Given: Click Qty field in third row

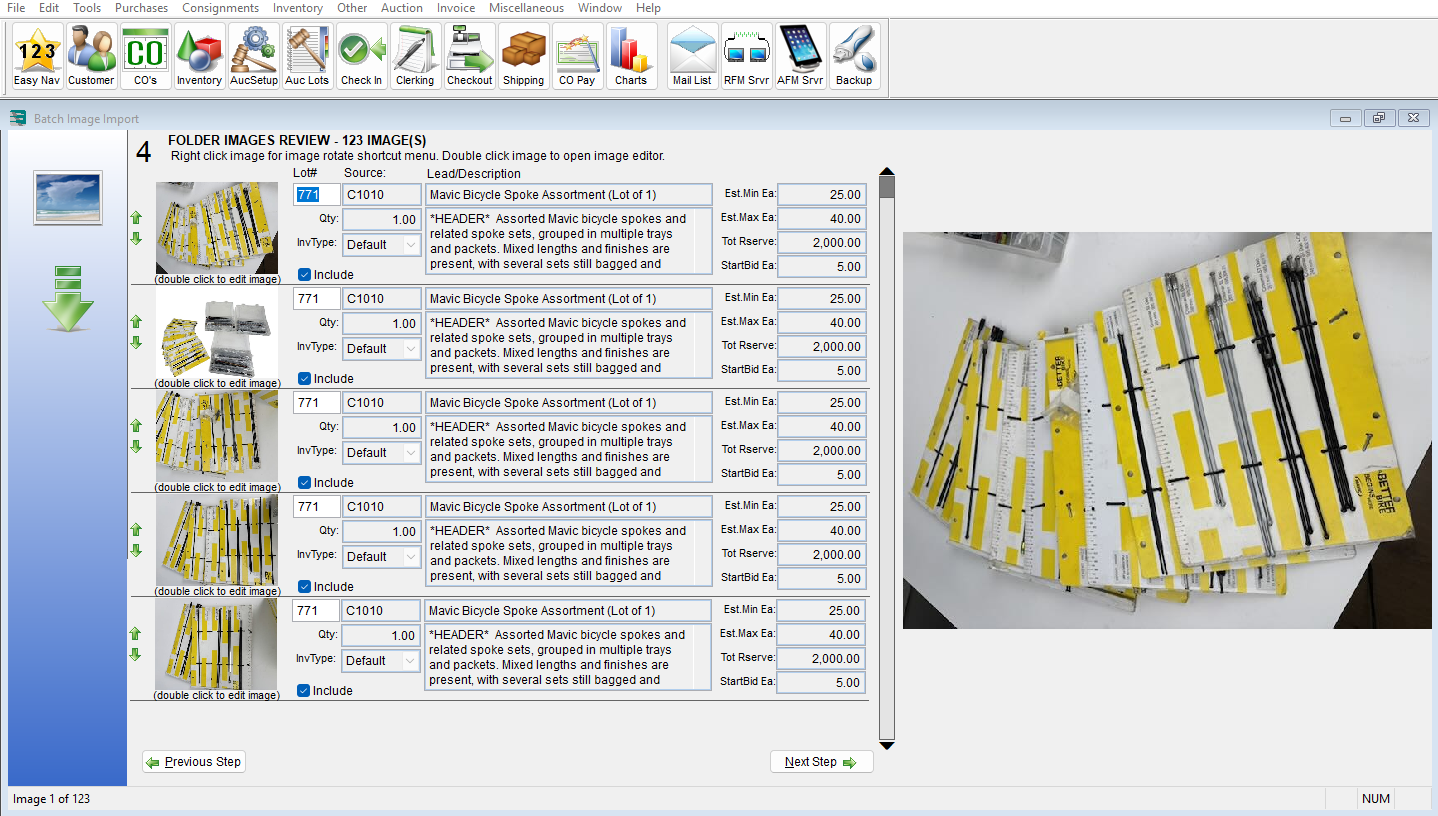Looking at the screenshot, I should tap(382, 427).
